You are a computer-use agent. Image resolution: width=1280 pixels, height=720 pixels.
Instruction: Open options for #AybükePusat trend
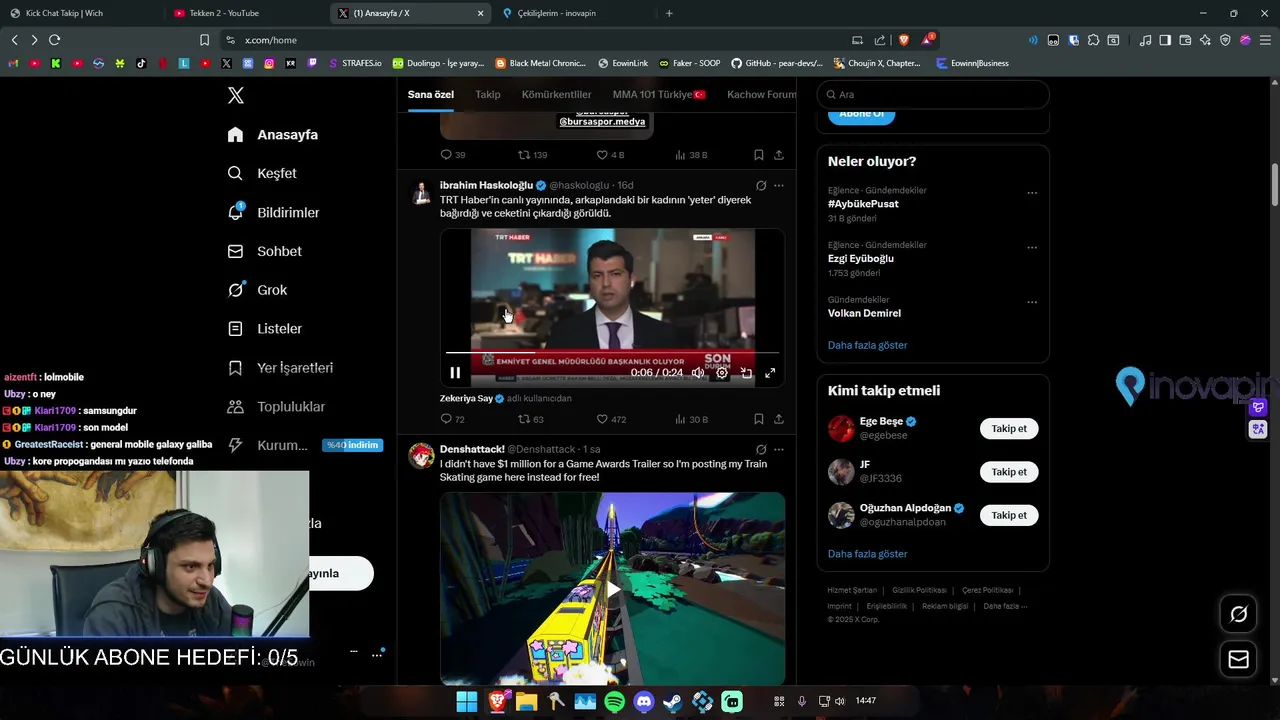(x=1032, y=194)
